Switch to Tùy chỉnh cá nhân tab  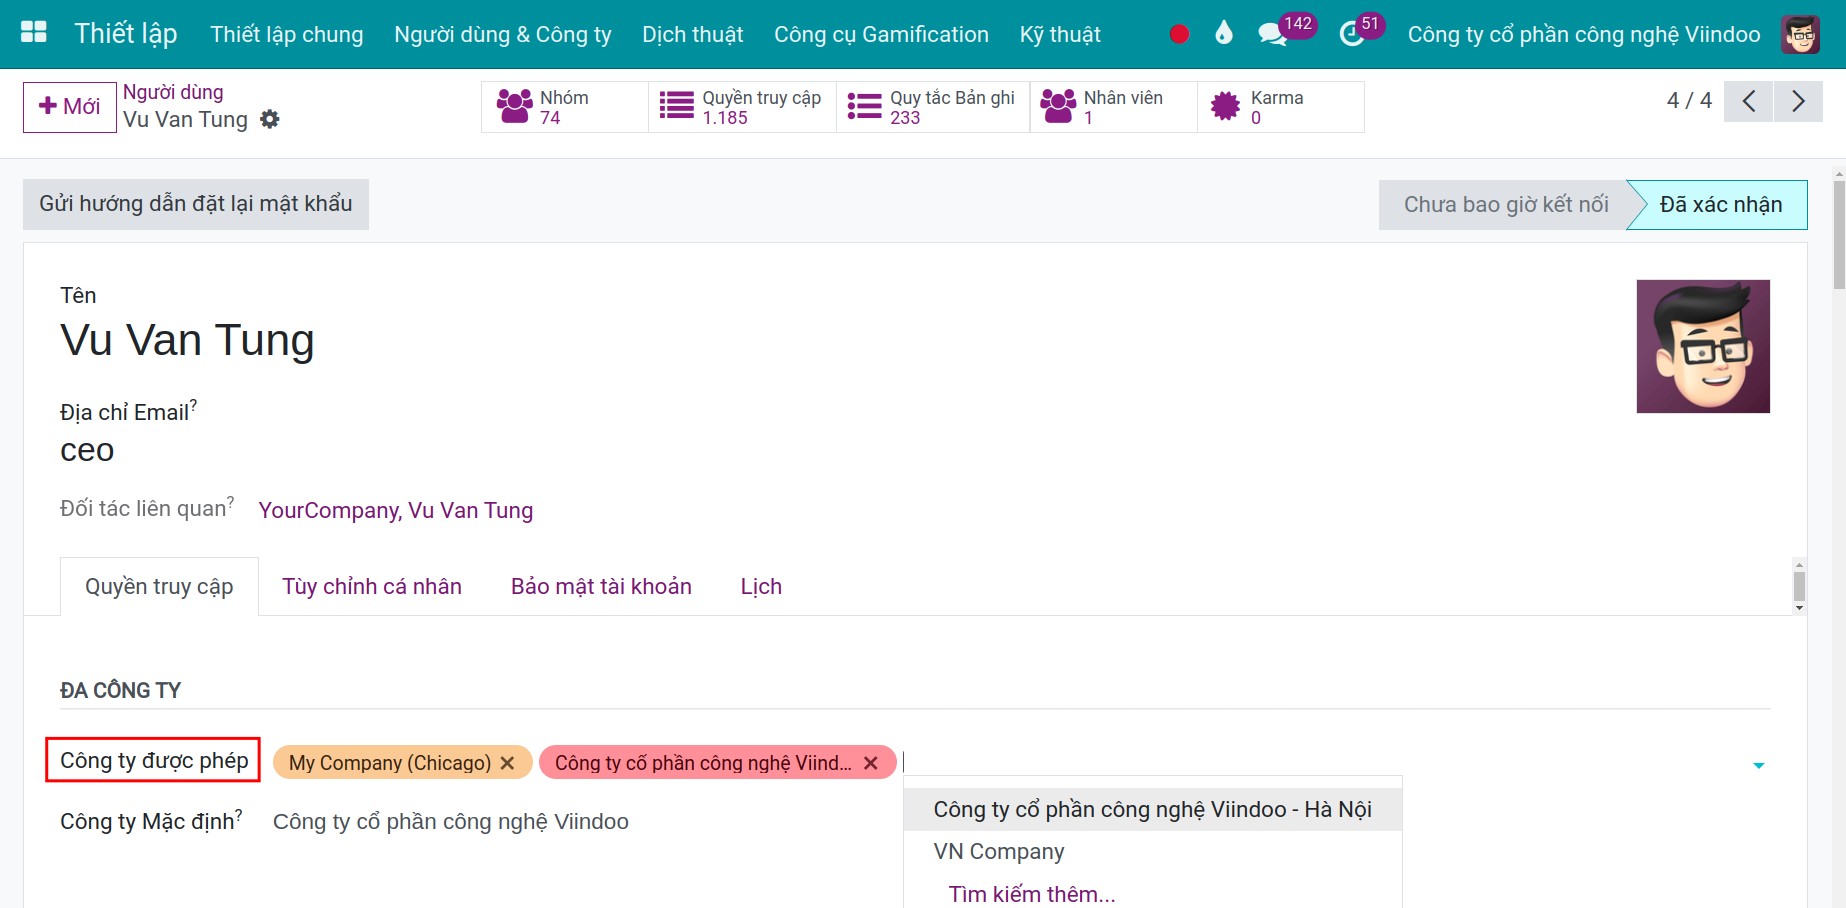click(372, 586)
